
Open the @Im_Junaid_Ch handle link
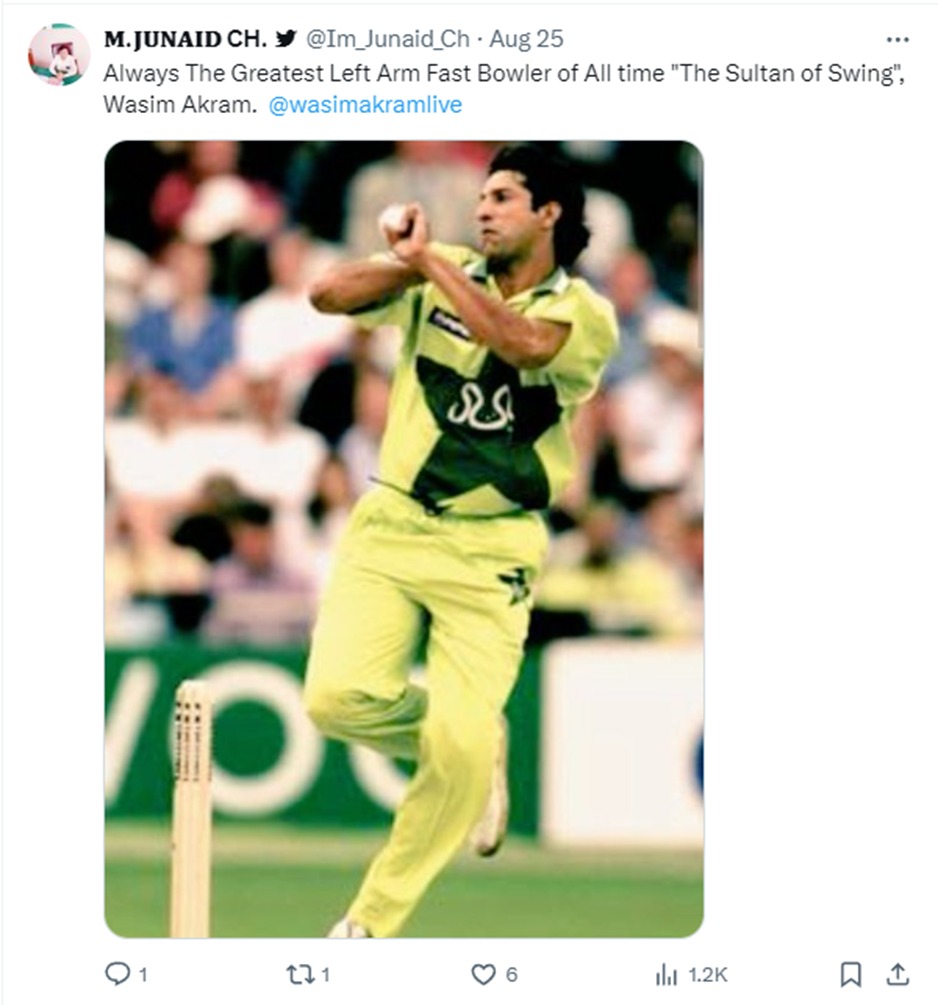pyautogui.click(x=388, y=39)
